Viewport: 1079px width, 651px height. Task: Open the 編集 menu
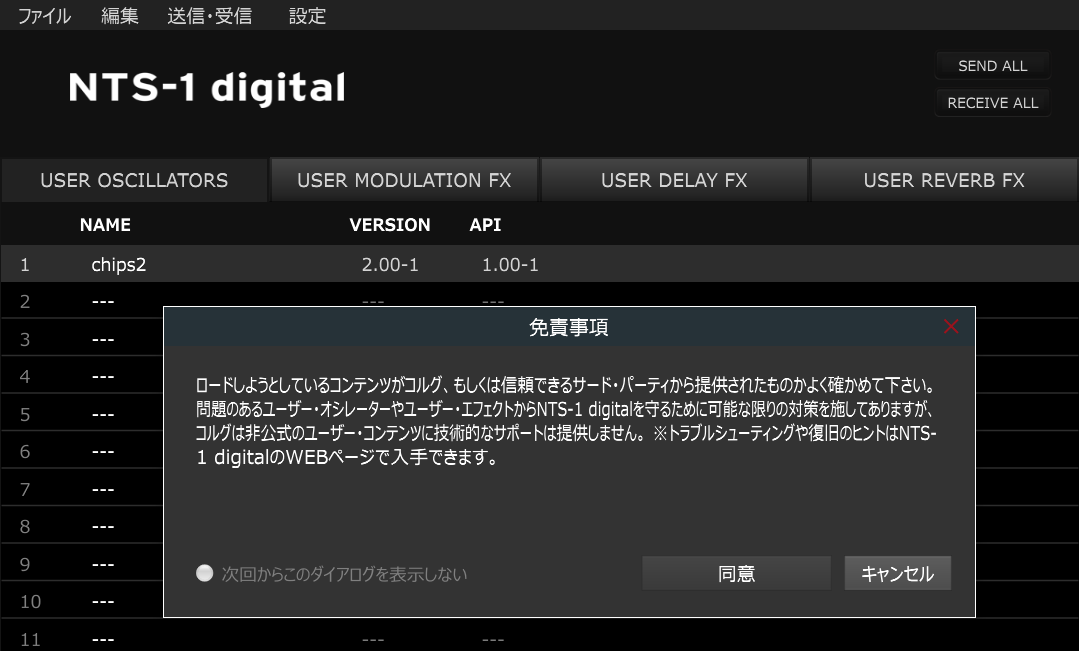click(120, 15)
